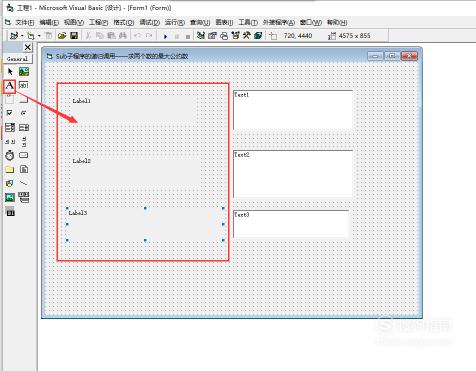Select the Label tool in toolbox

[x=10, y=86]
